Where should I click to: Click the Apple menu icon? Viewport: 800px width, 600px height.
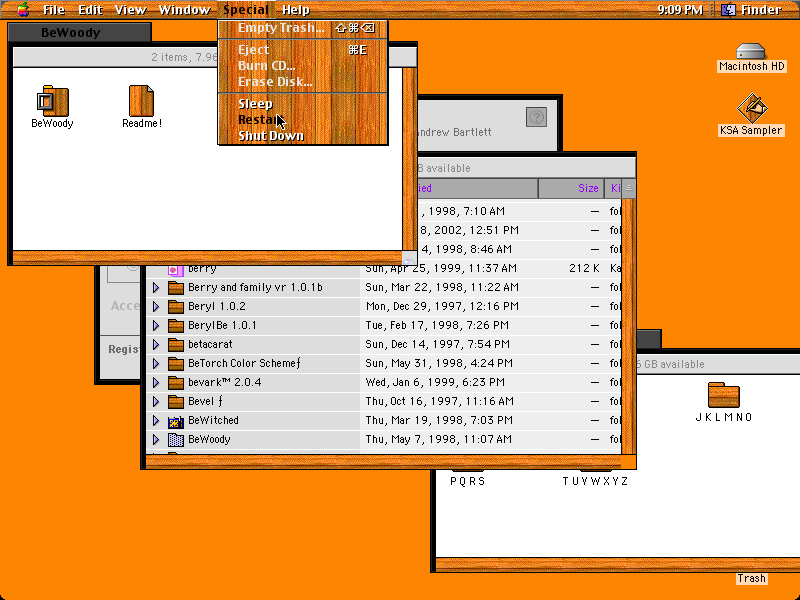pos(23,9)
